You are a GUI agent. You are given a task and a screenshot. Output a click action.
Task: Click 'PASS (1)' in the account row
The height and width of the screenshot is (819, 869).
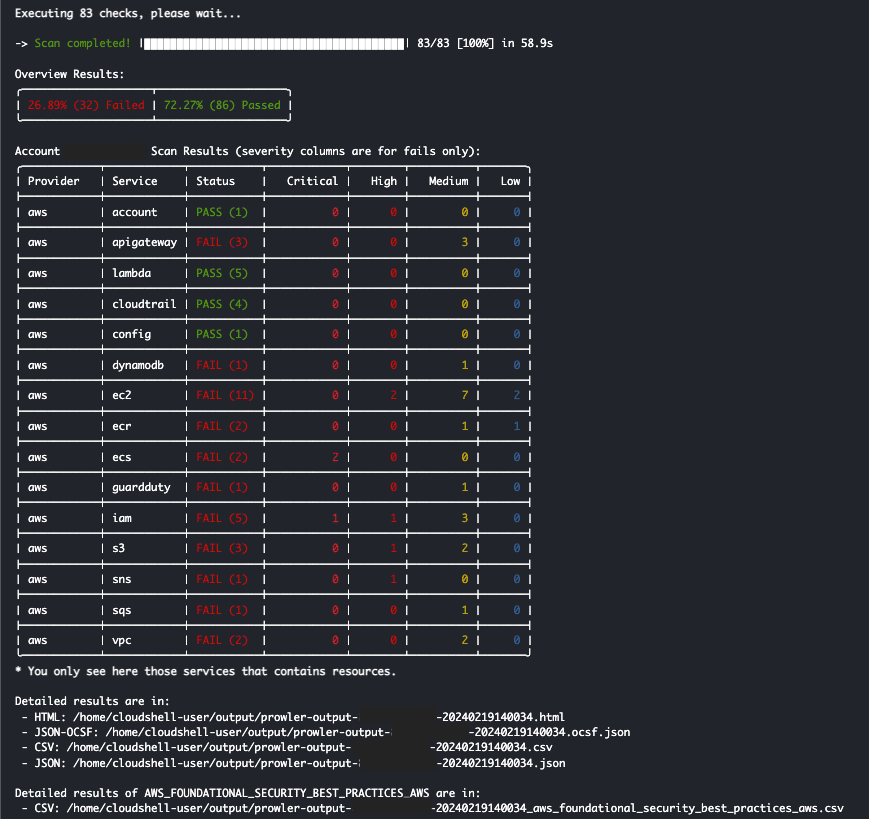tap(222, 212)
